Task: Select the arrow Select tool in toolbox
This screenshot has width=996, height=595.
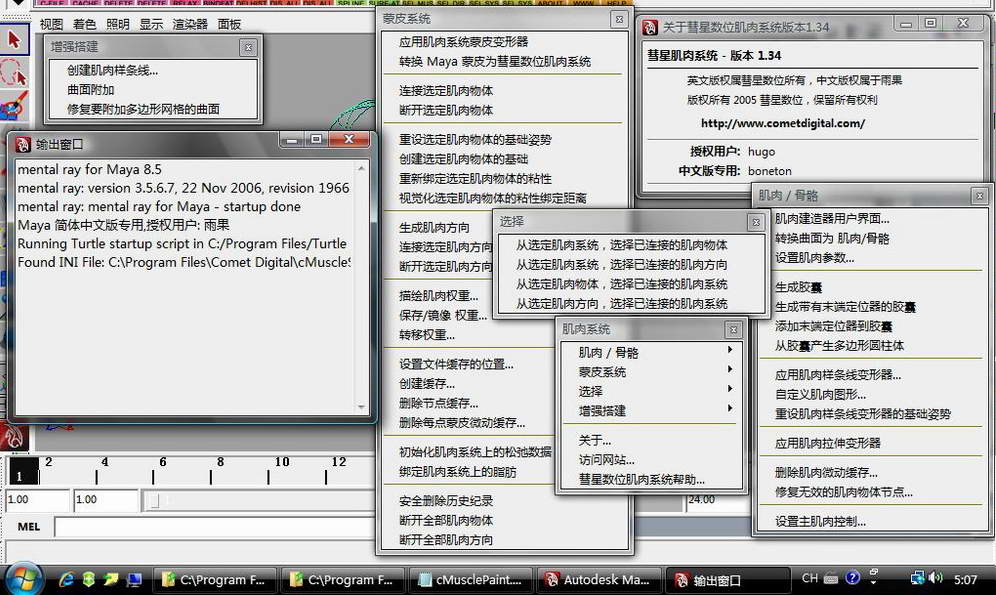Action: pyautogui.click(x=14, y=40)
